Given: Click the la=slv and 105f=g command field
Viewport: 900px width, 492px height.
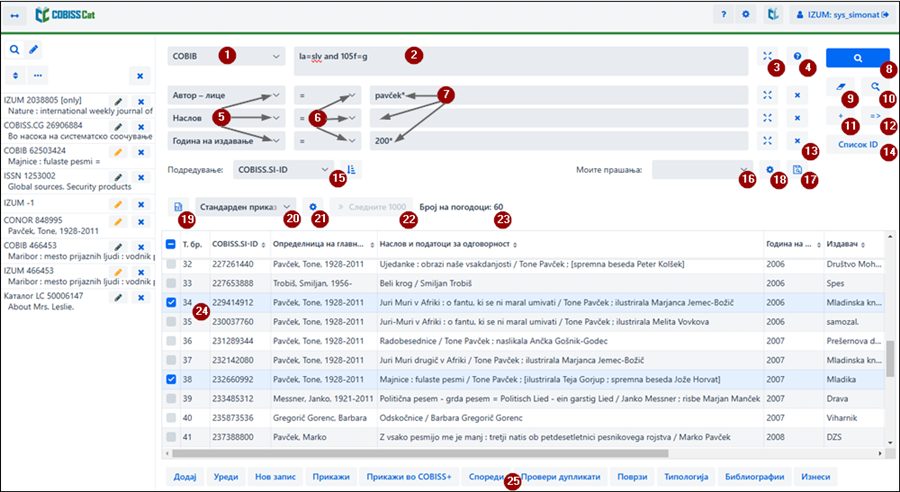Looking at the screenshot, I should tap(521, 61).
